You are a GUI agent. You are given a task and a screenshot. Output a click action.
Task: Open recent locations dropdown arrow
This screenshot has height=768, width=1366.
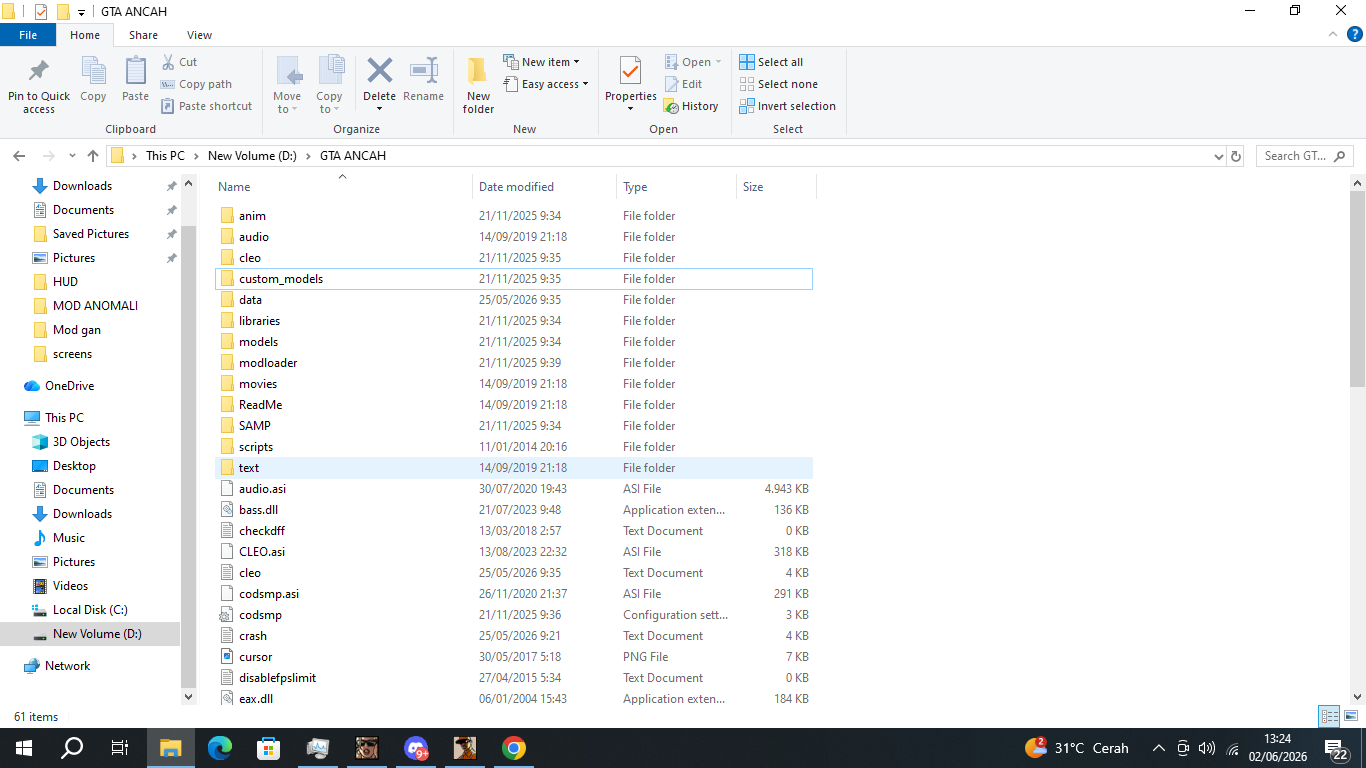(72, 156)
